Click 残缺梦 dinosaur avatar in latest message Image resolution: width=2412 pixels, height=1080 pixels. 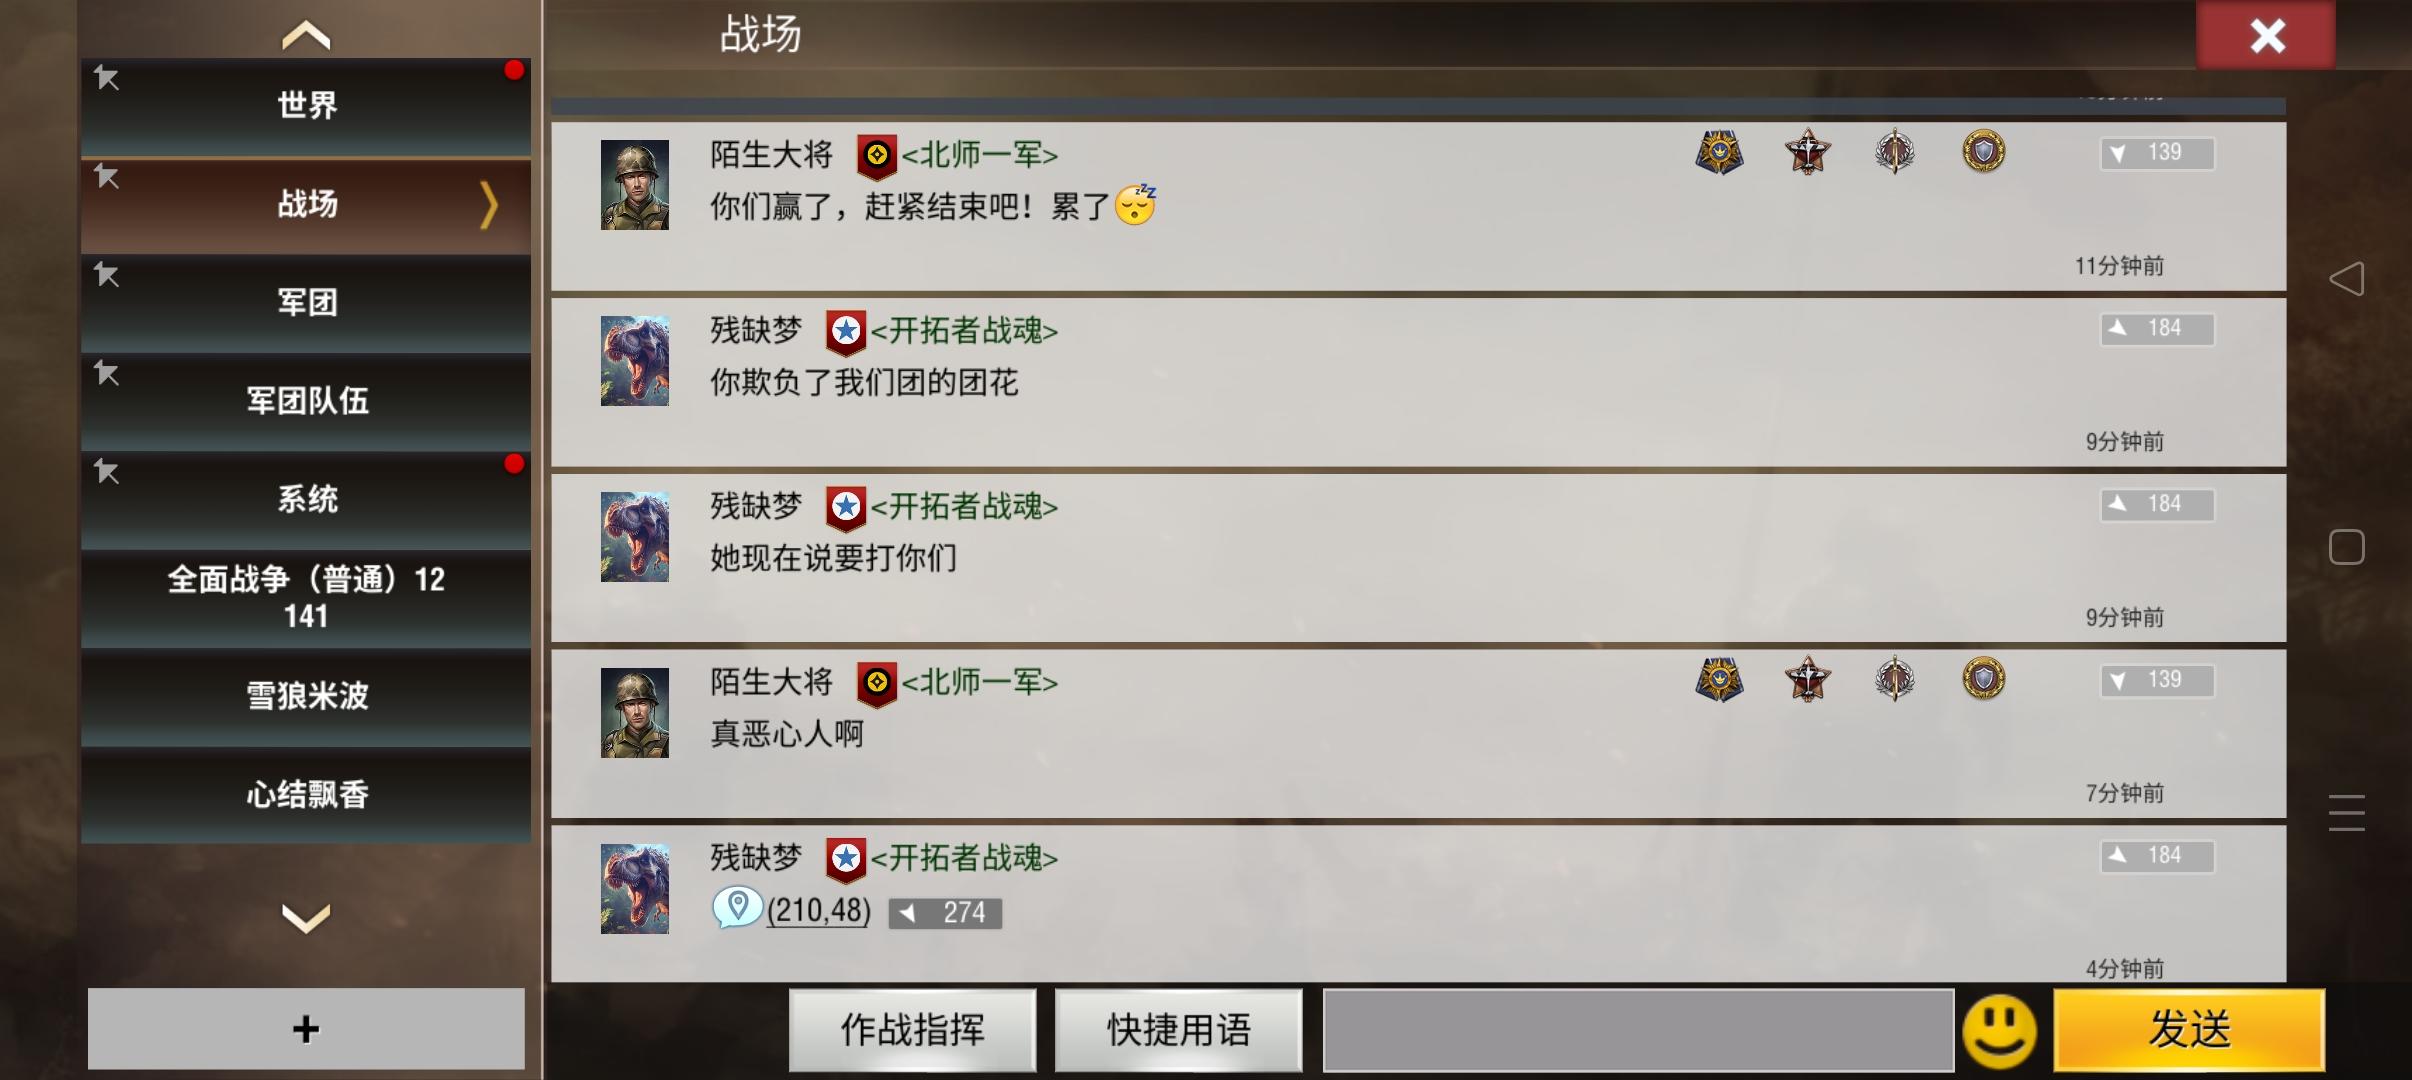coord(635,889)
